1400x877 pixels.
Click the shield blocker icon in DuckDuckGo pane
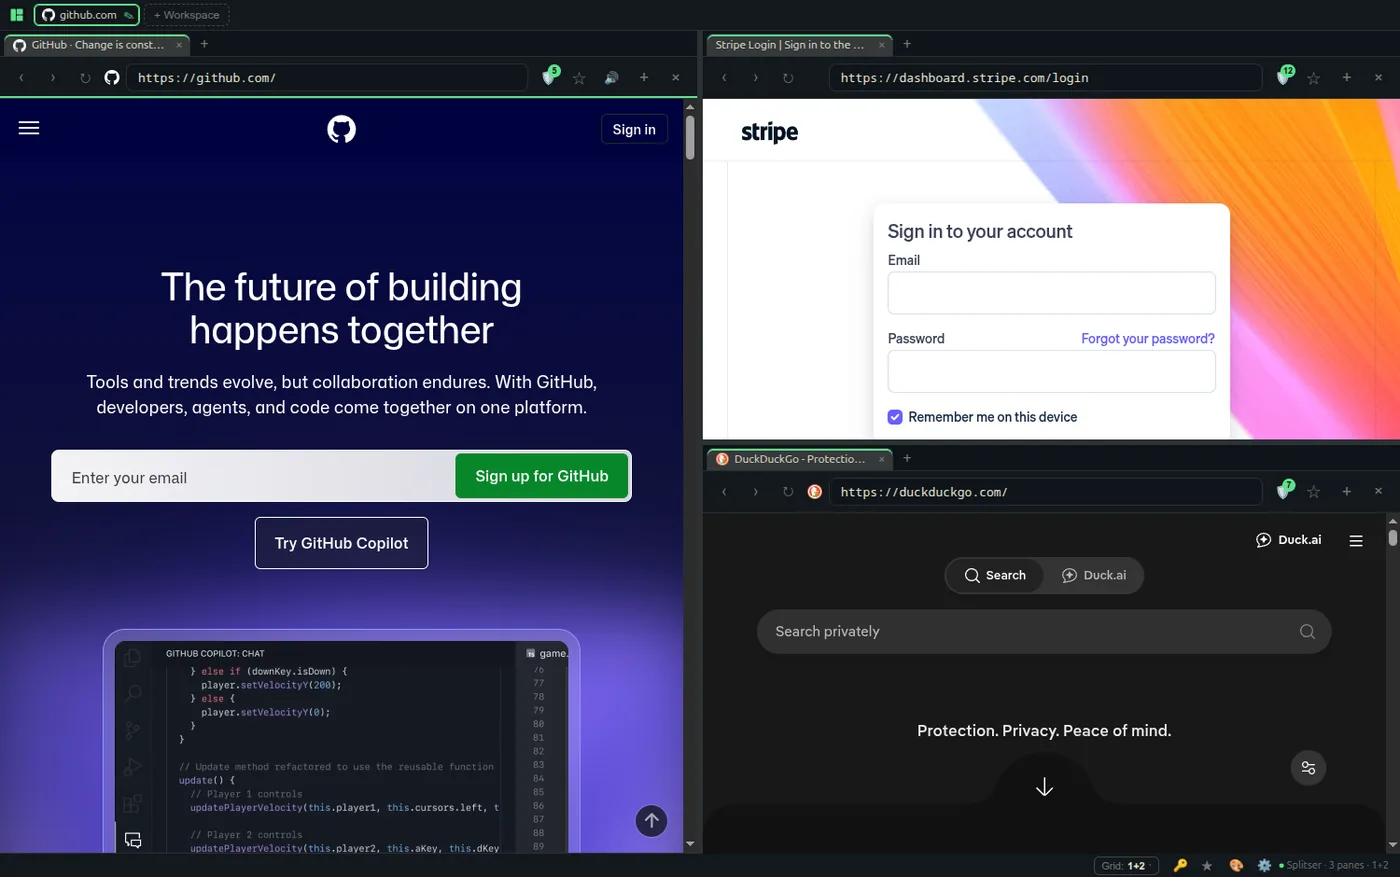(x=1284, y=491)
